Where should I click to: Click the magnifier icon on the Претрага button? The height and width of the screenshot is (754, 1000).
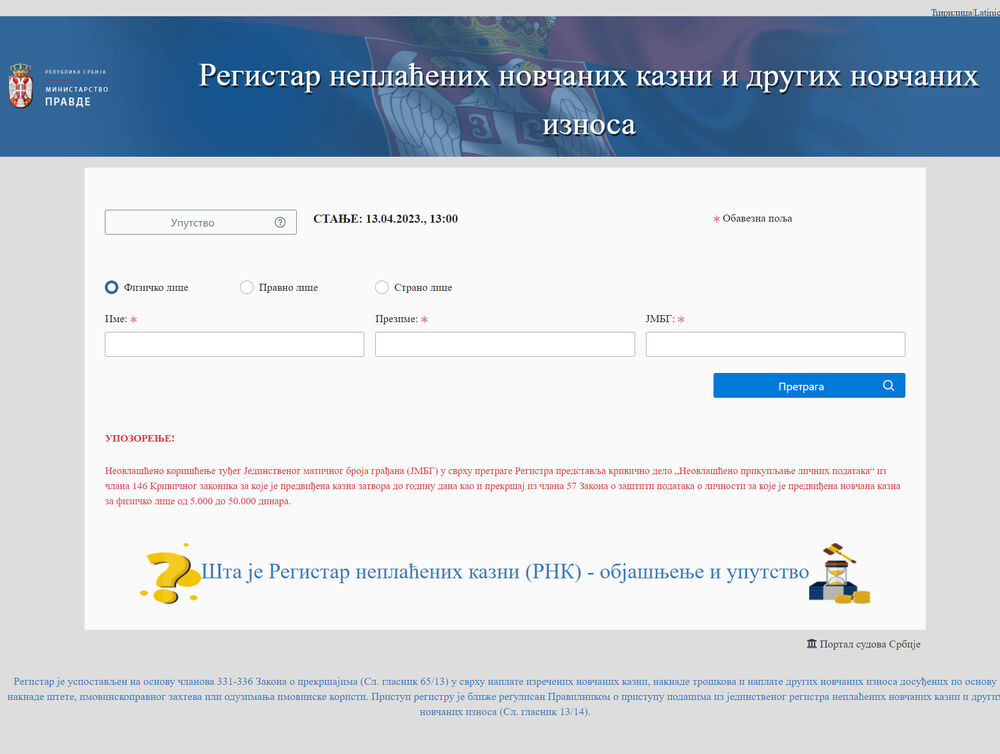[x=887, y=385]
